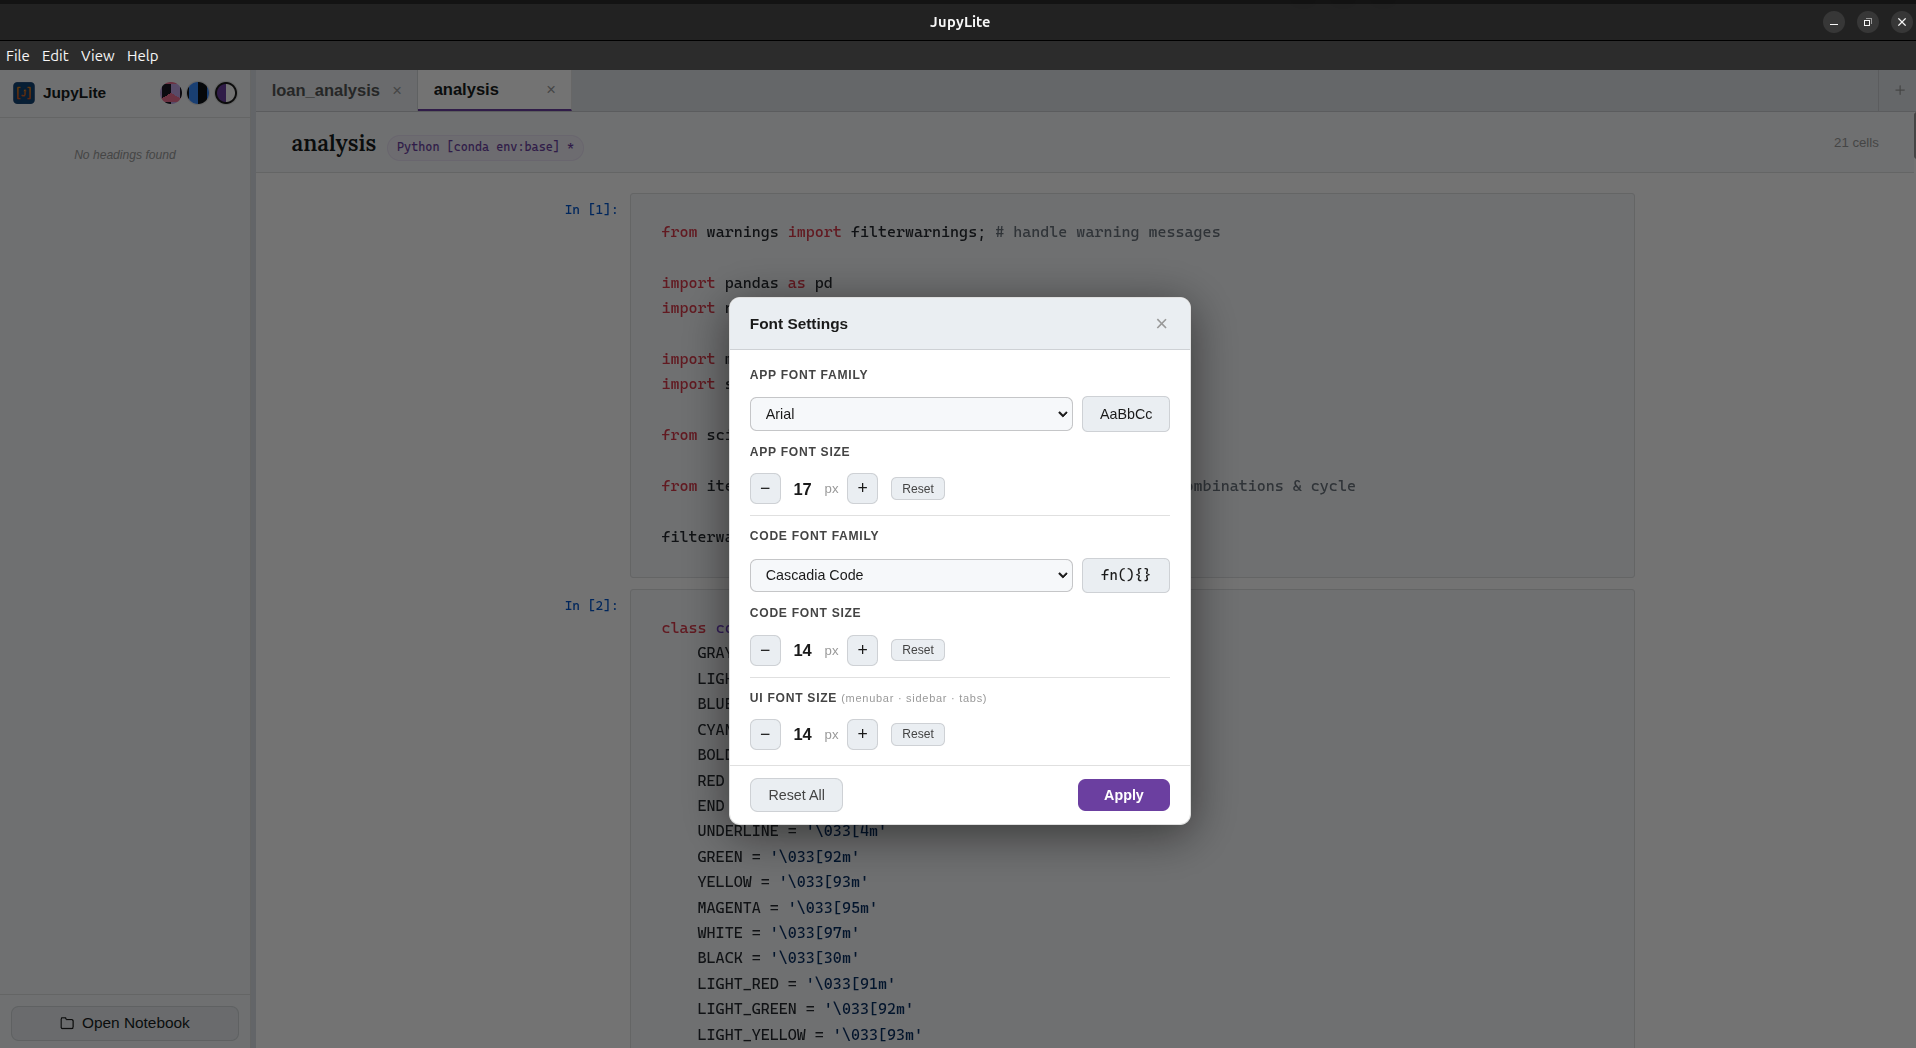Select the pink multicolor theme circle

169,92
